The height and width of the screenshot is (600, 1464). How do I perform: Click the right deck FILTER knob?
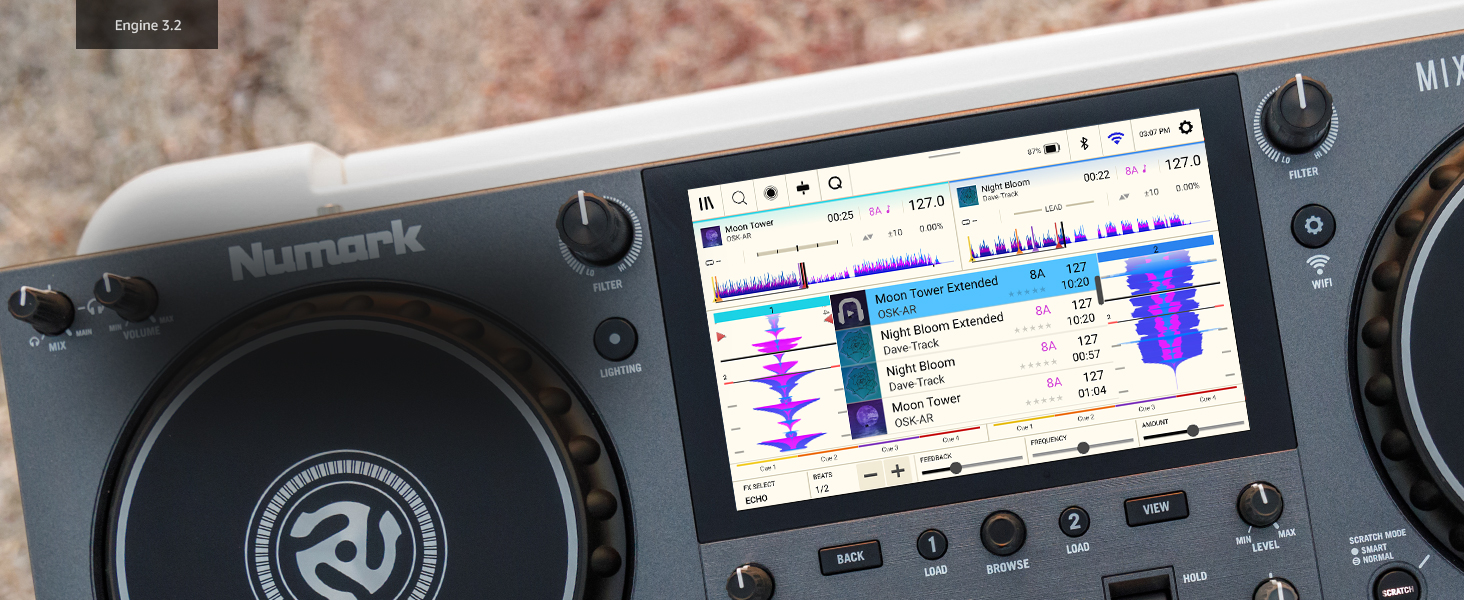[1299, 114]
